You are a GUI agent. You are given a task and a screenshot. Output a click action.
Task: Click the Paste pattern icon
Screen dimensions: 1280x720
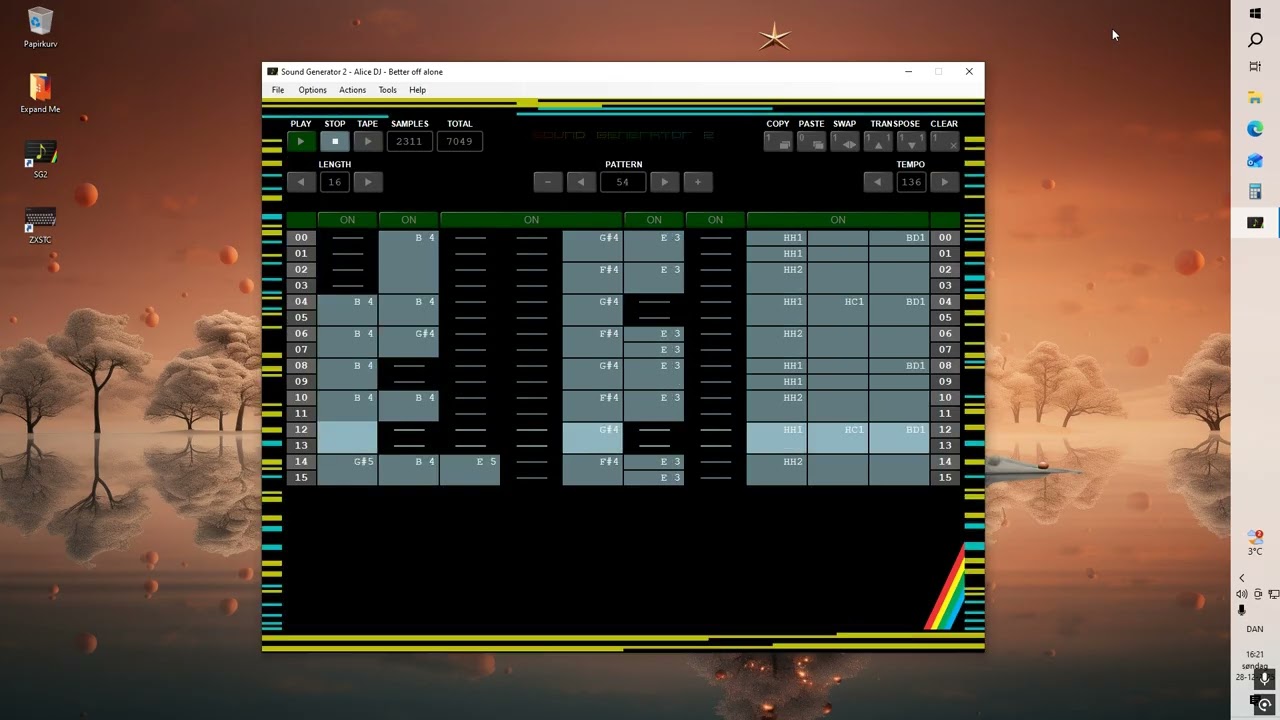coord(811,142)
